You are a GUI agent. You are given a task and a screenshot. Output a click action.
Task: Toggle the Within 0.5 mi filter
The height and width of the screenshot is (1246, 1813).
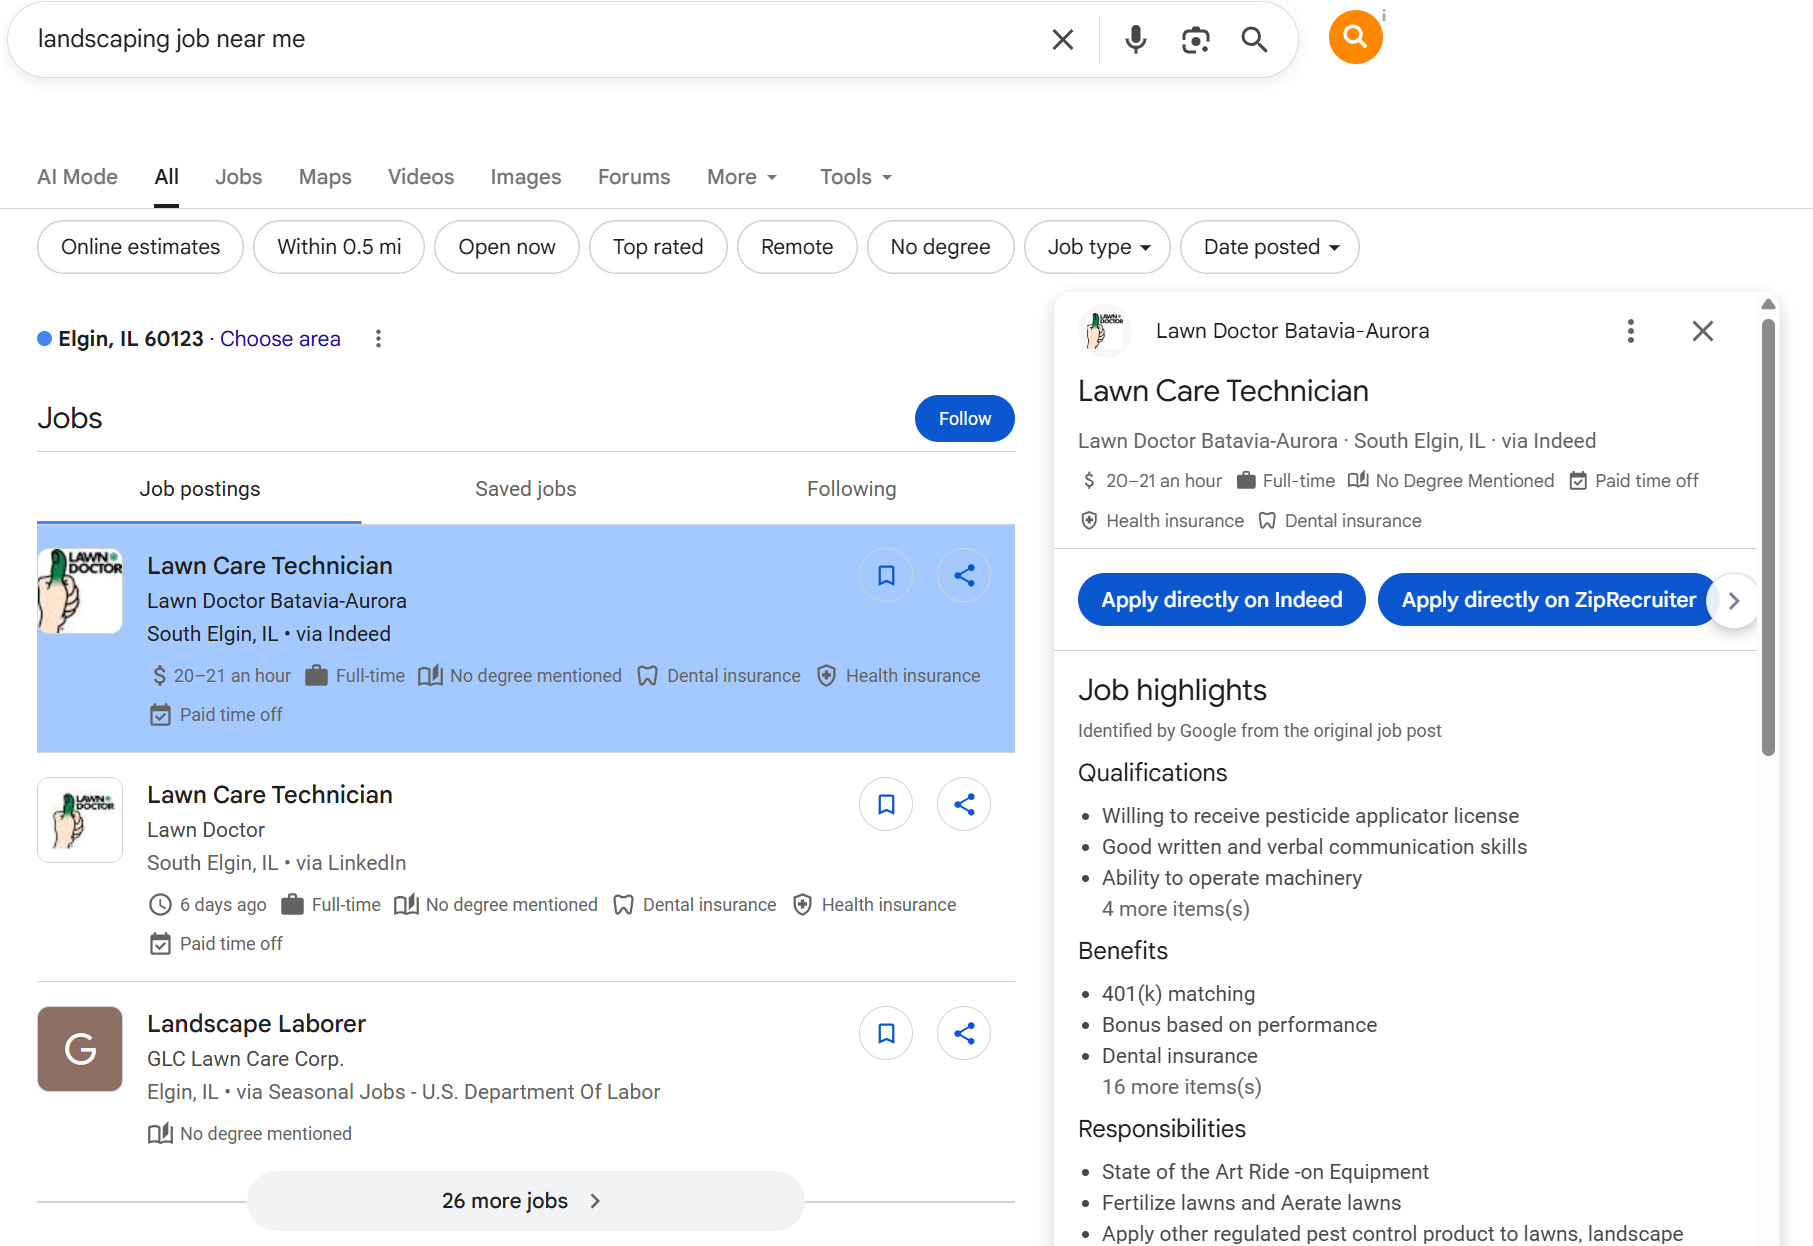(x=339, y=247)
